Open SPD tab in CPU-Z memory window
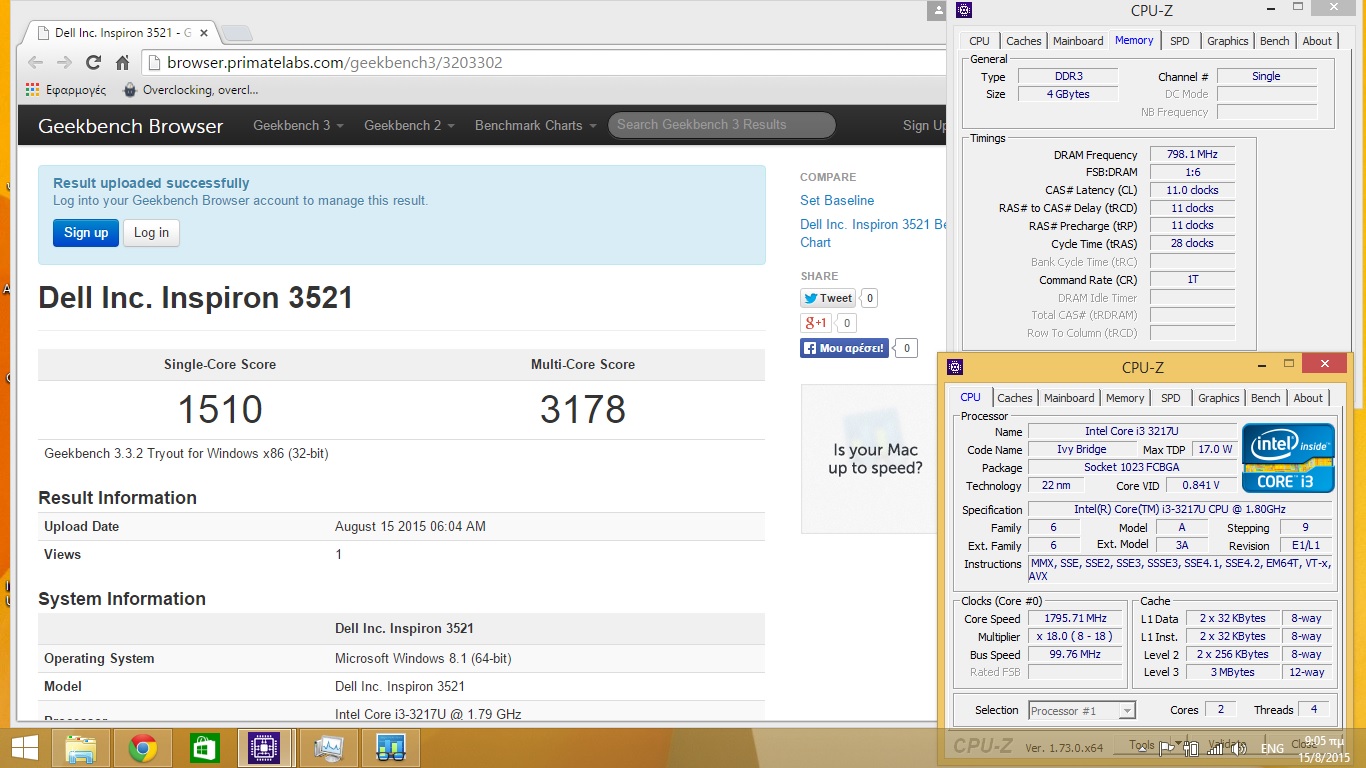Screen dimensions: 1366x768 (1180, 41)
